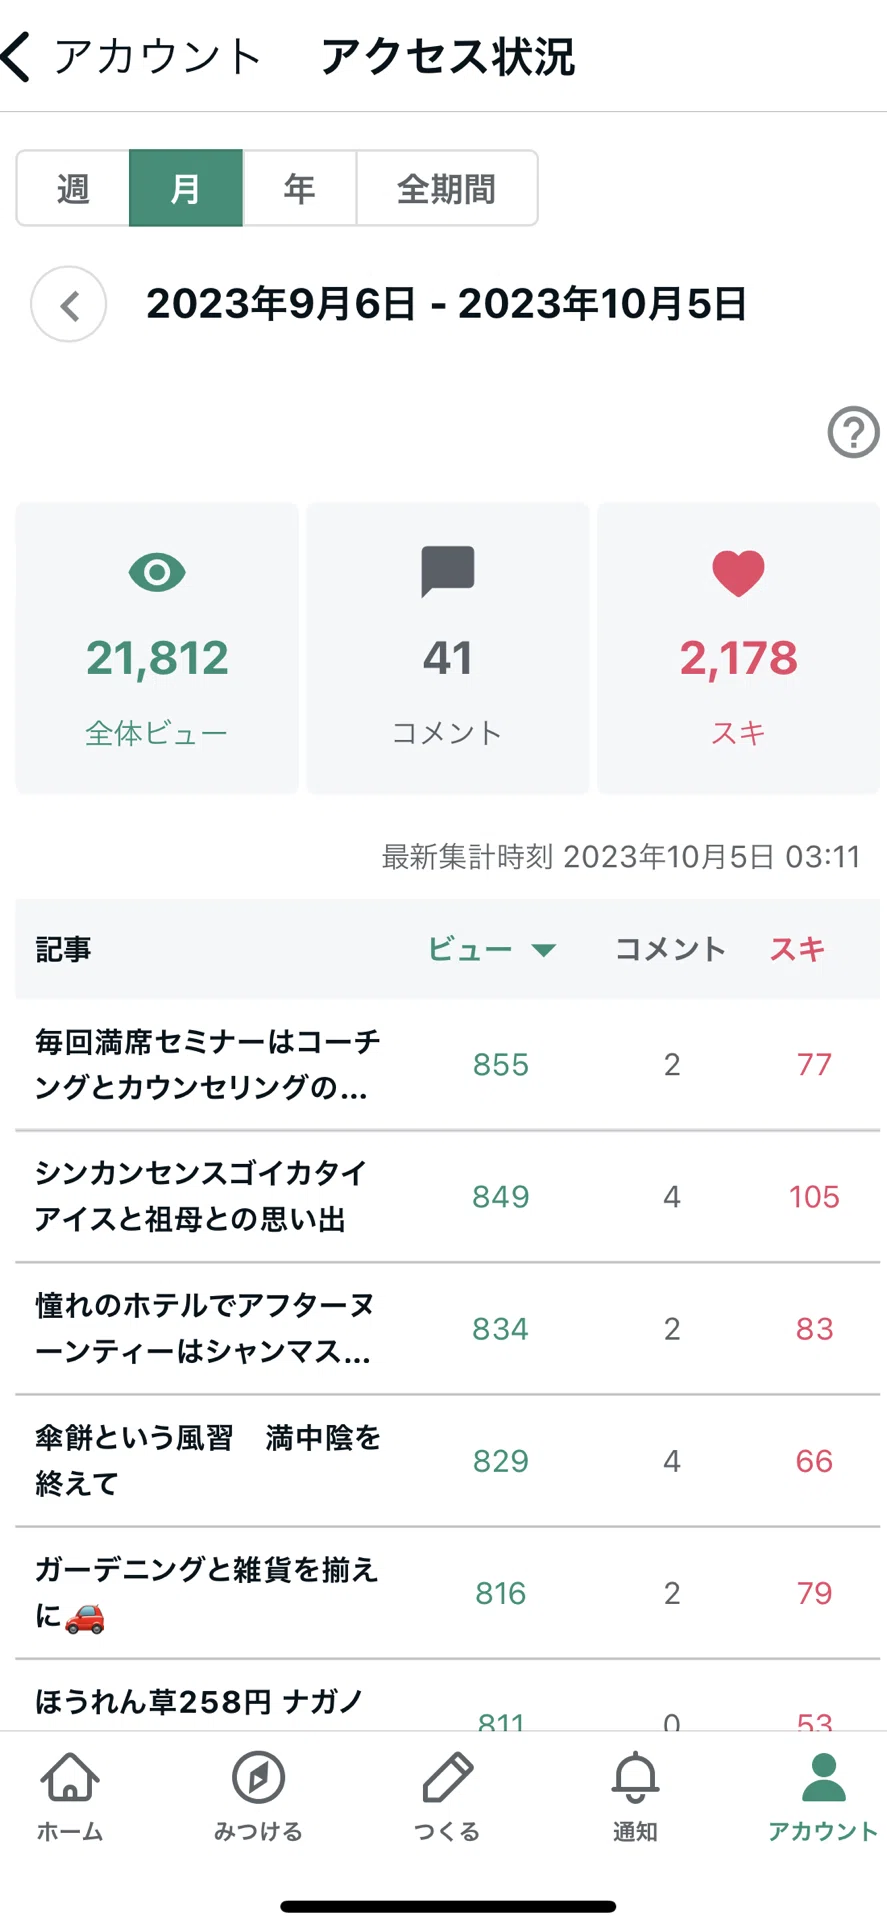Sort articles by スキ column
Viewport: 887px width, 1920px height.
pos(797,949)
